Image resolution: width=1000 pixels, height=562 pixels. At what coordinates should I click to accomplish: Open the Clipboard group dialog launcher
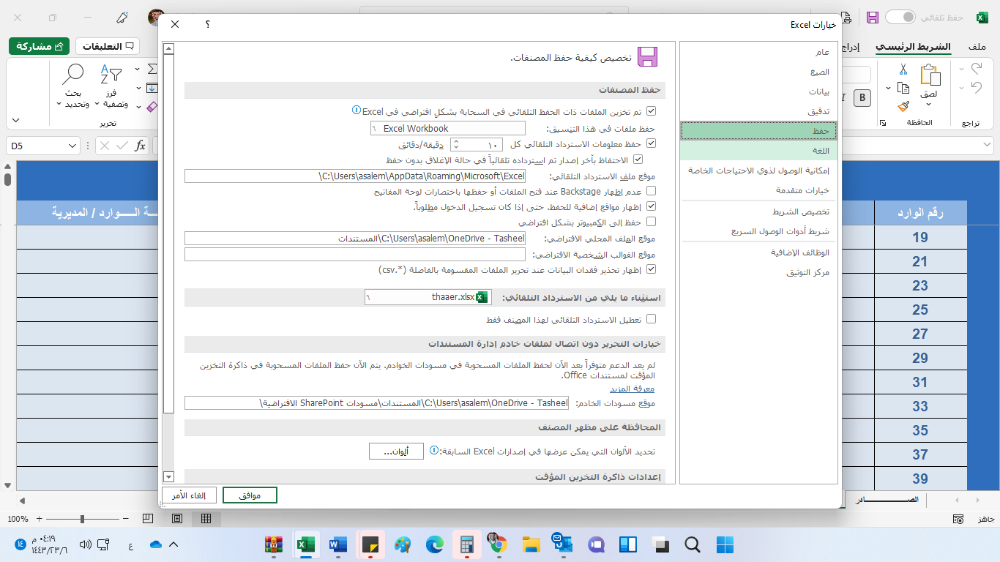click(883, 123)
